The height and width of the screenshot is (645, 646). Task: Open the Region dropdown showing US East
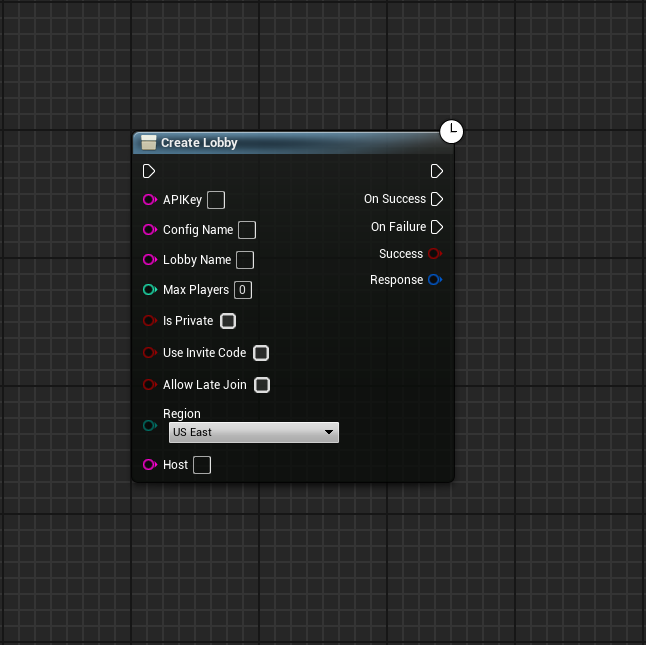point(253,432)
